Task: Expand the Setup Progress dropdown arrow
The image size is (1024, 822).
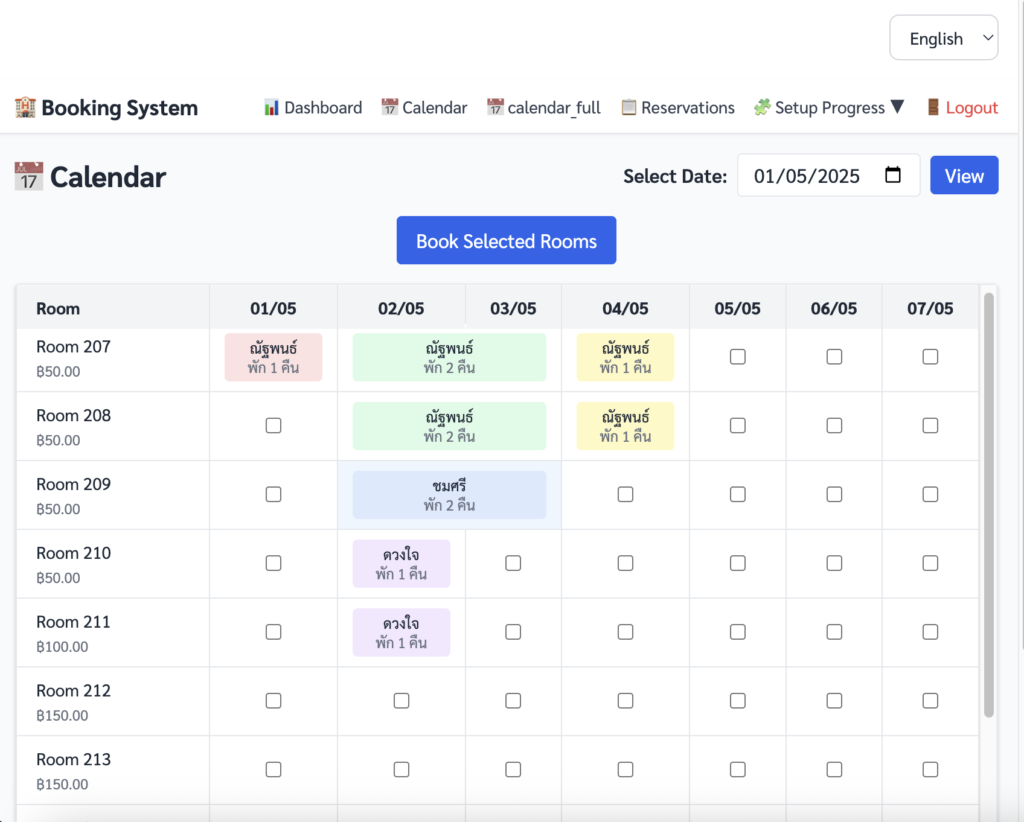Action: (898, 106)
